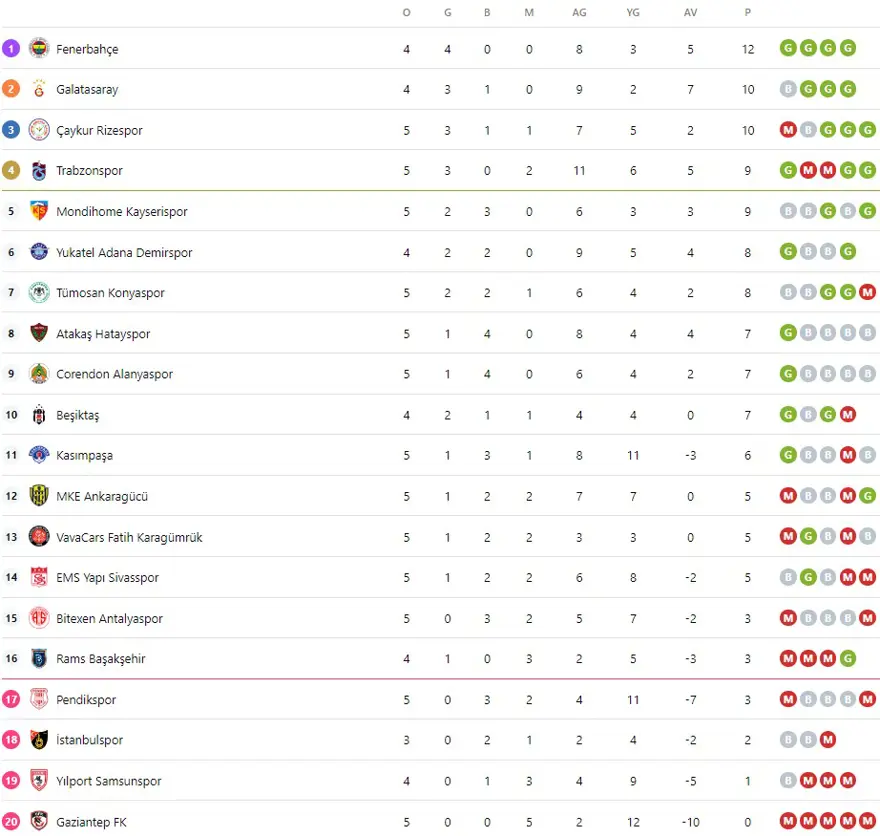
Task: Click the Tümosan Konyaspor team name
Action: (x=110, y=293)
